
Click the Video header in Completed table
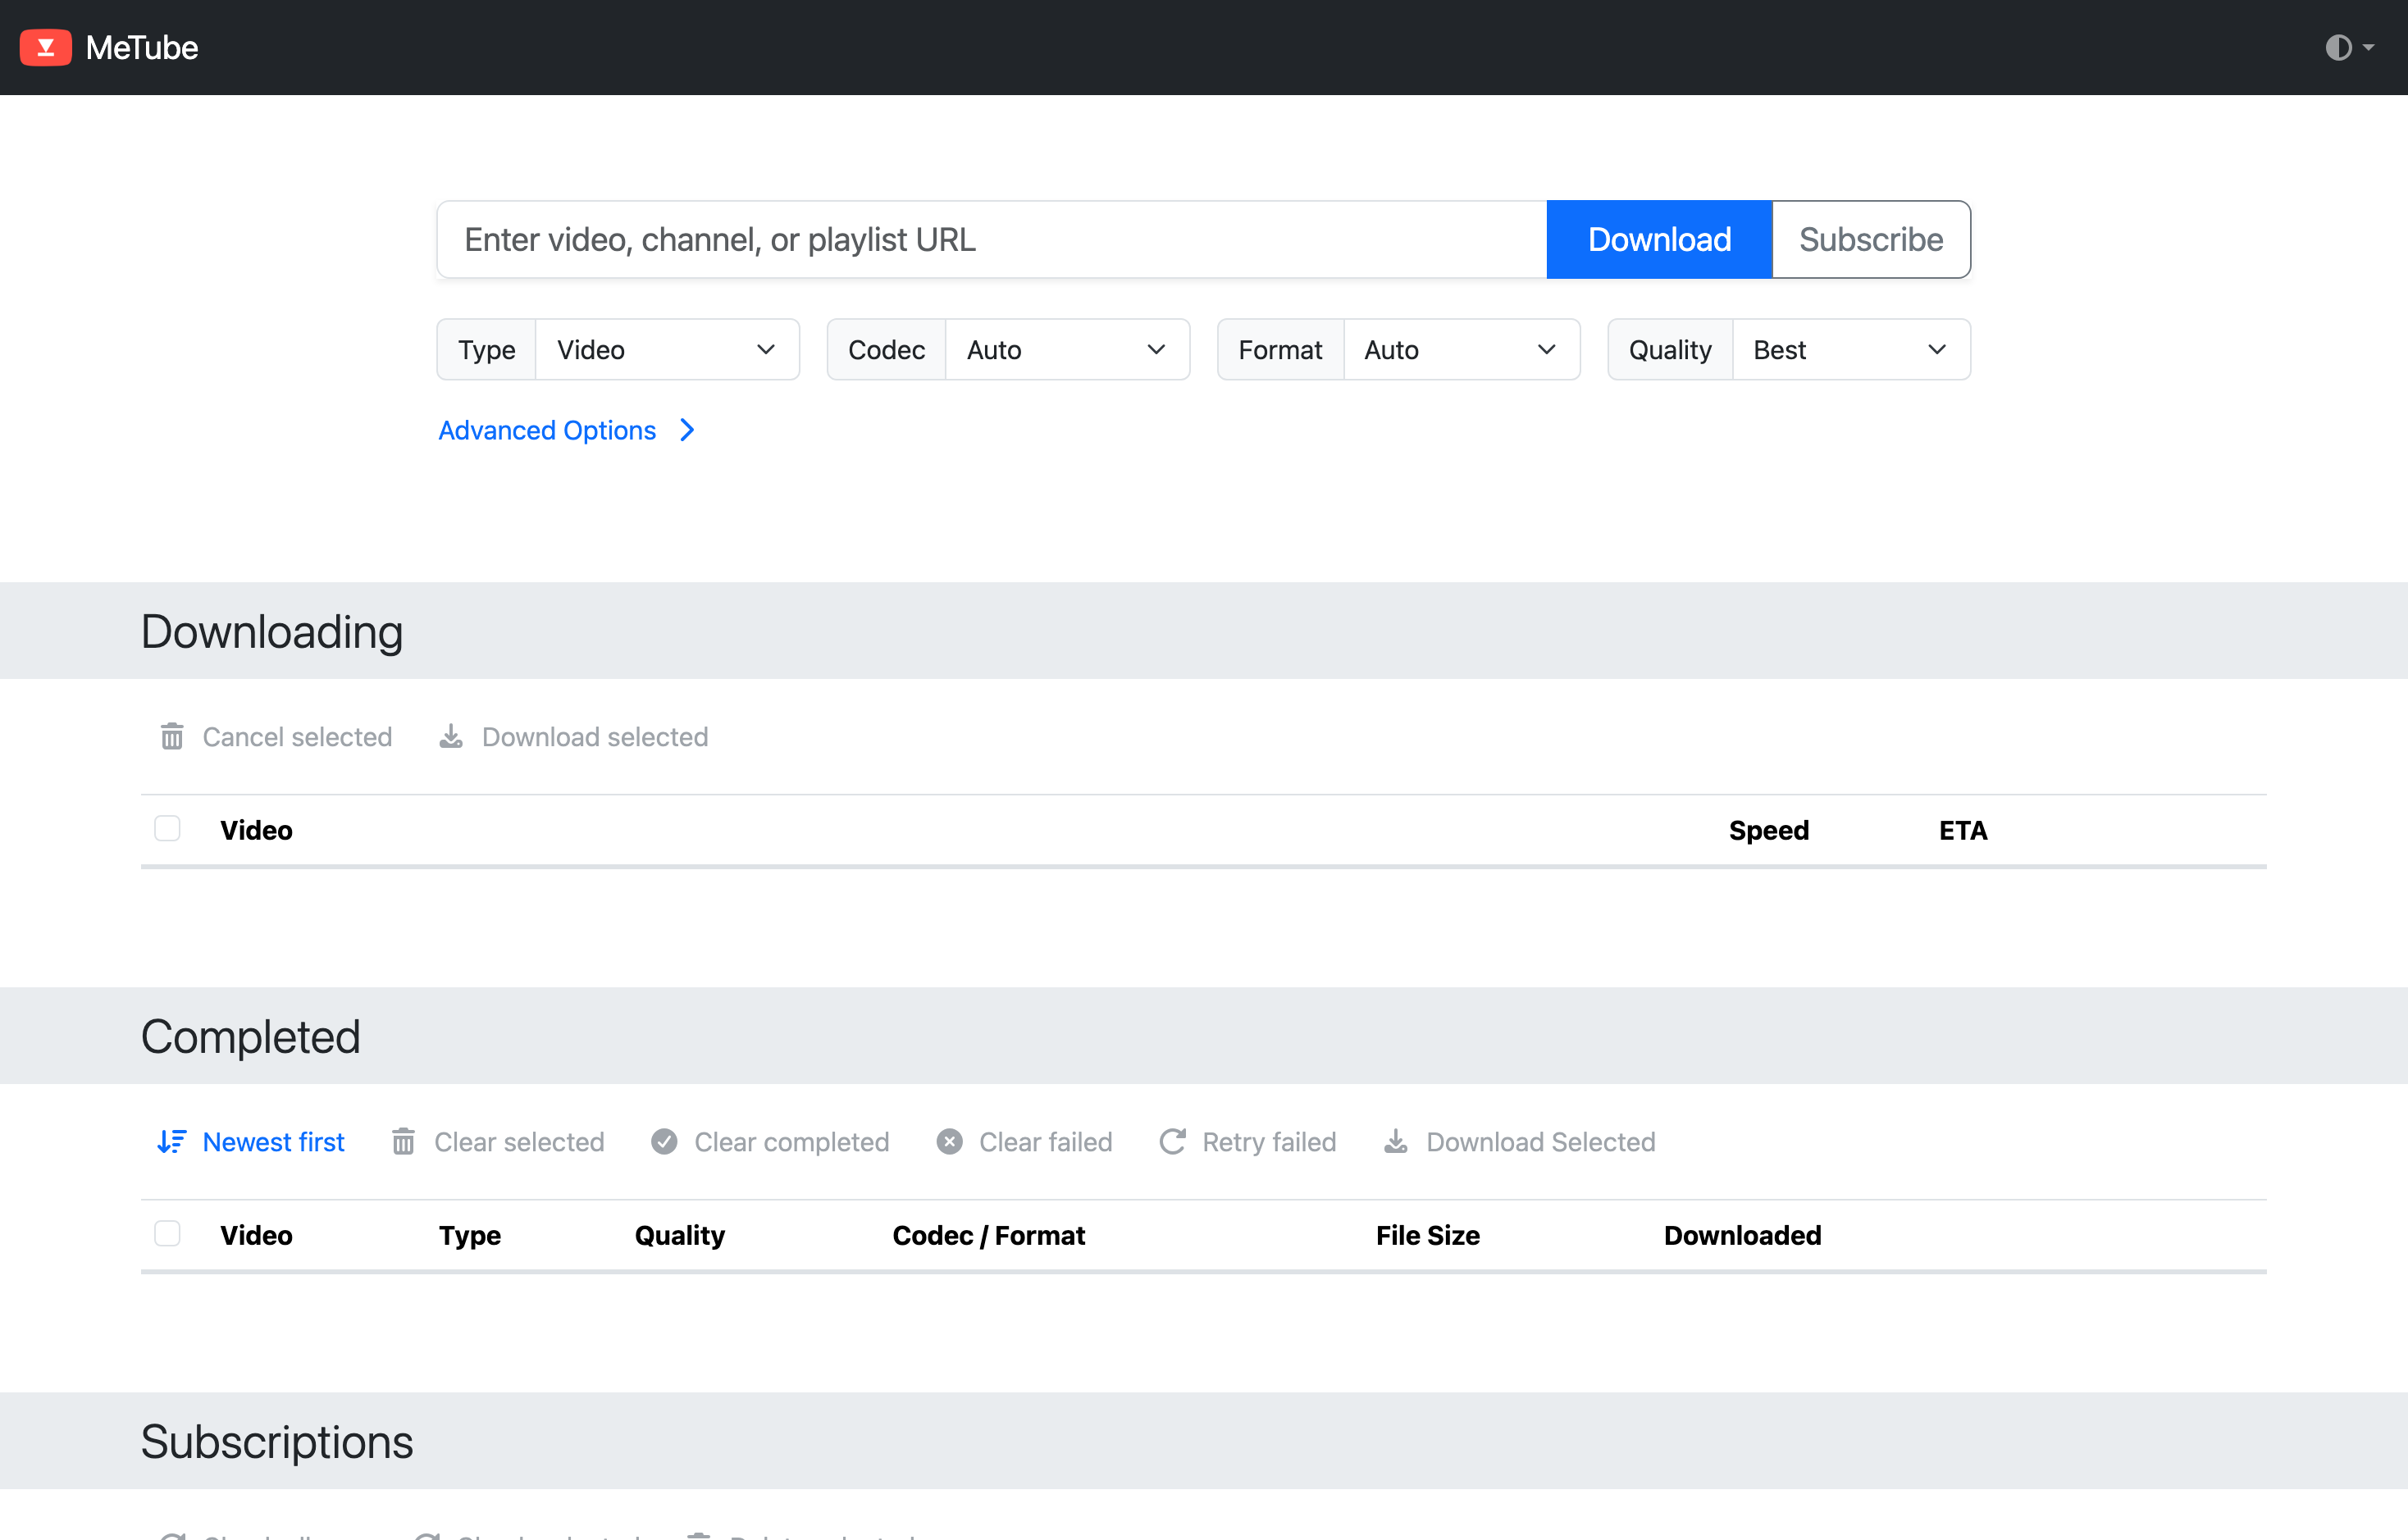256,1236
